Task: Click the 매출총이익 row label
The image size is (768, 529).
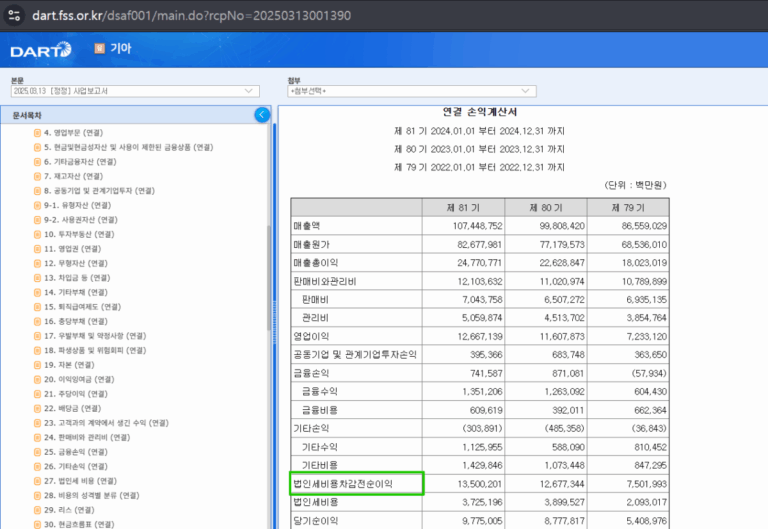Action: coord(316,263)
